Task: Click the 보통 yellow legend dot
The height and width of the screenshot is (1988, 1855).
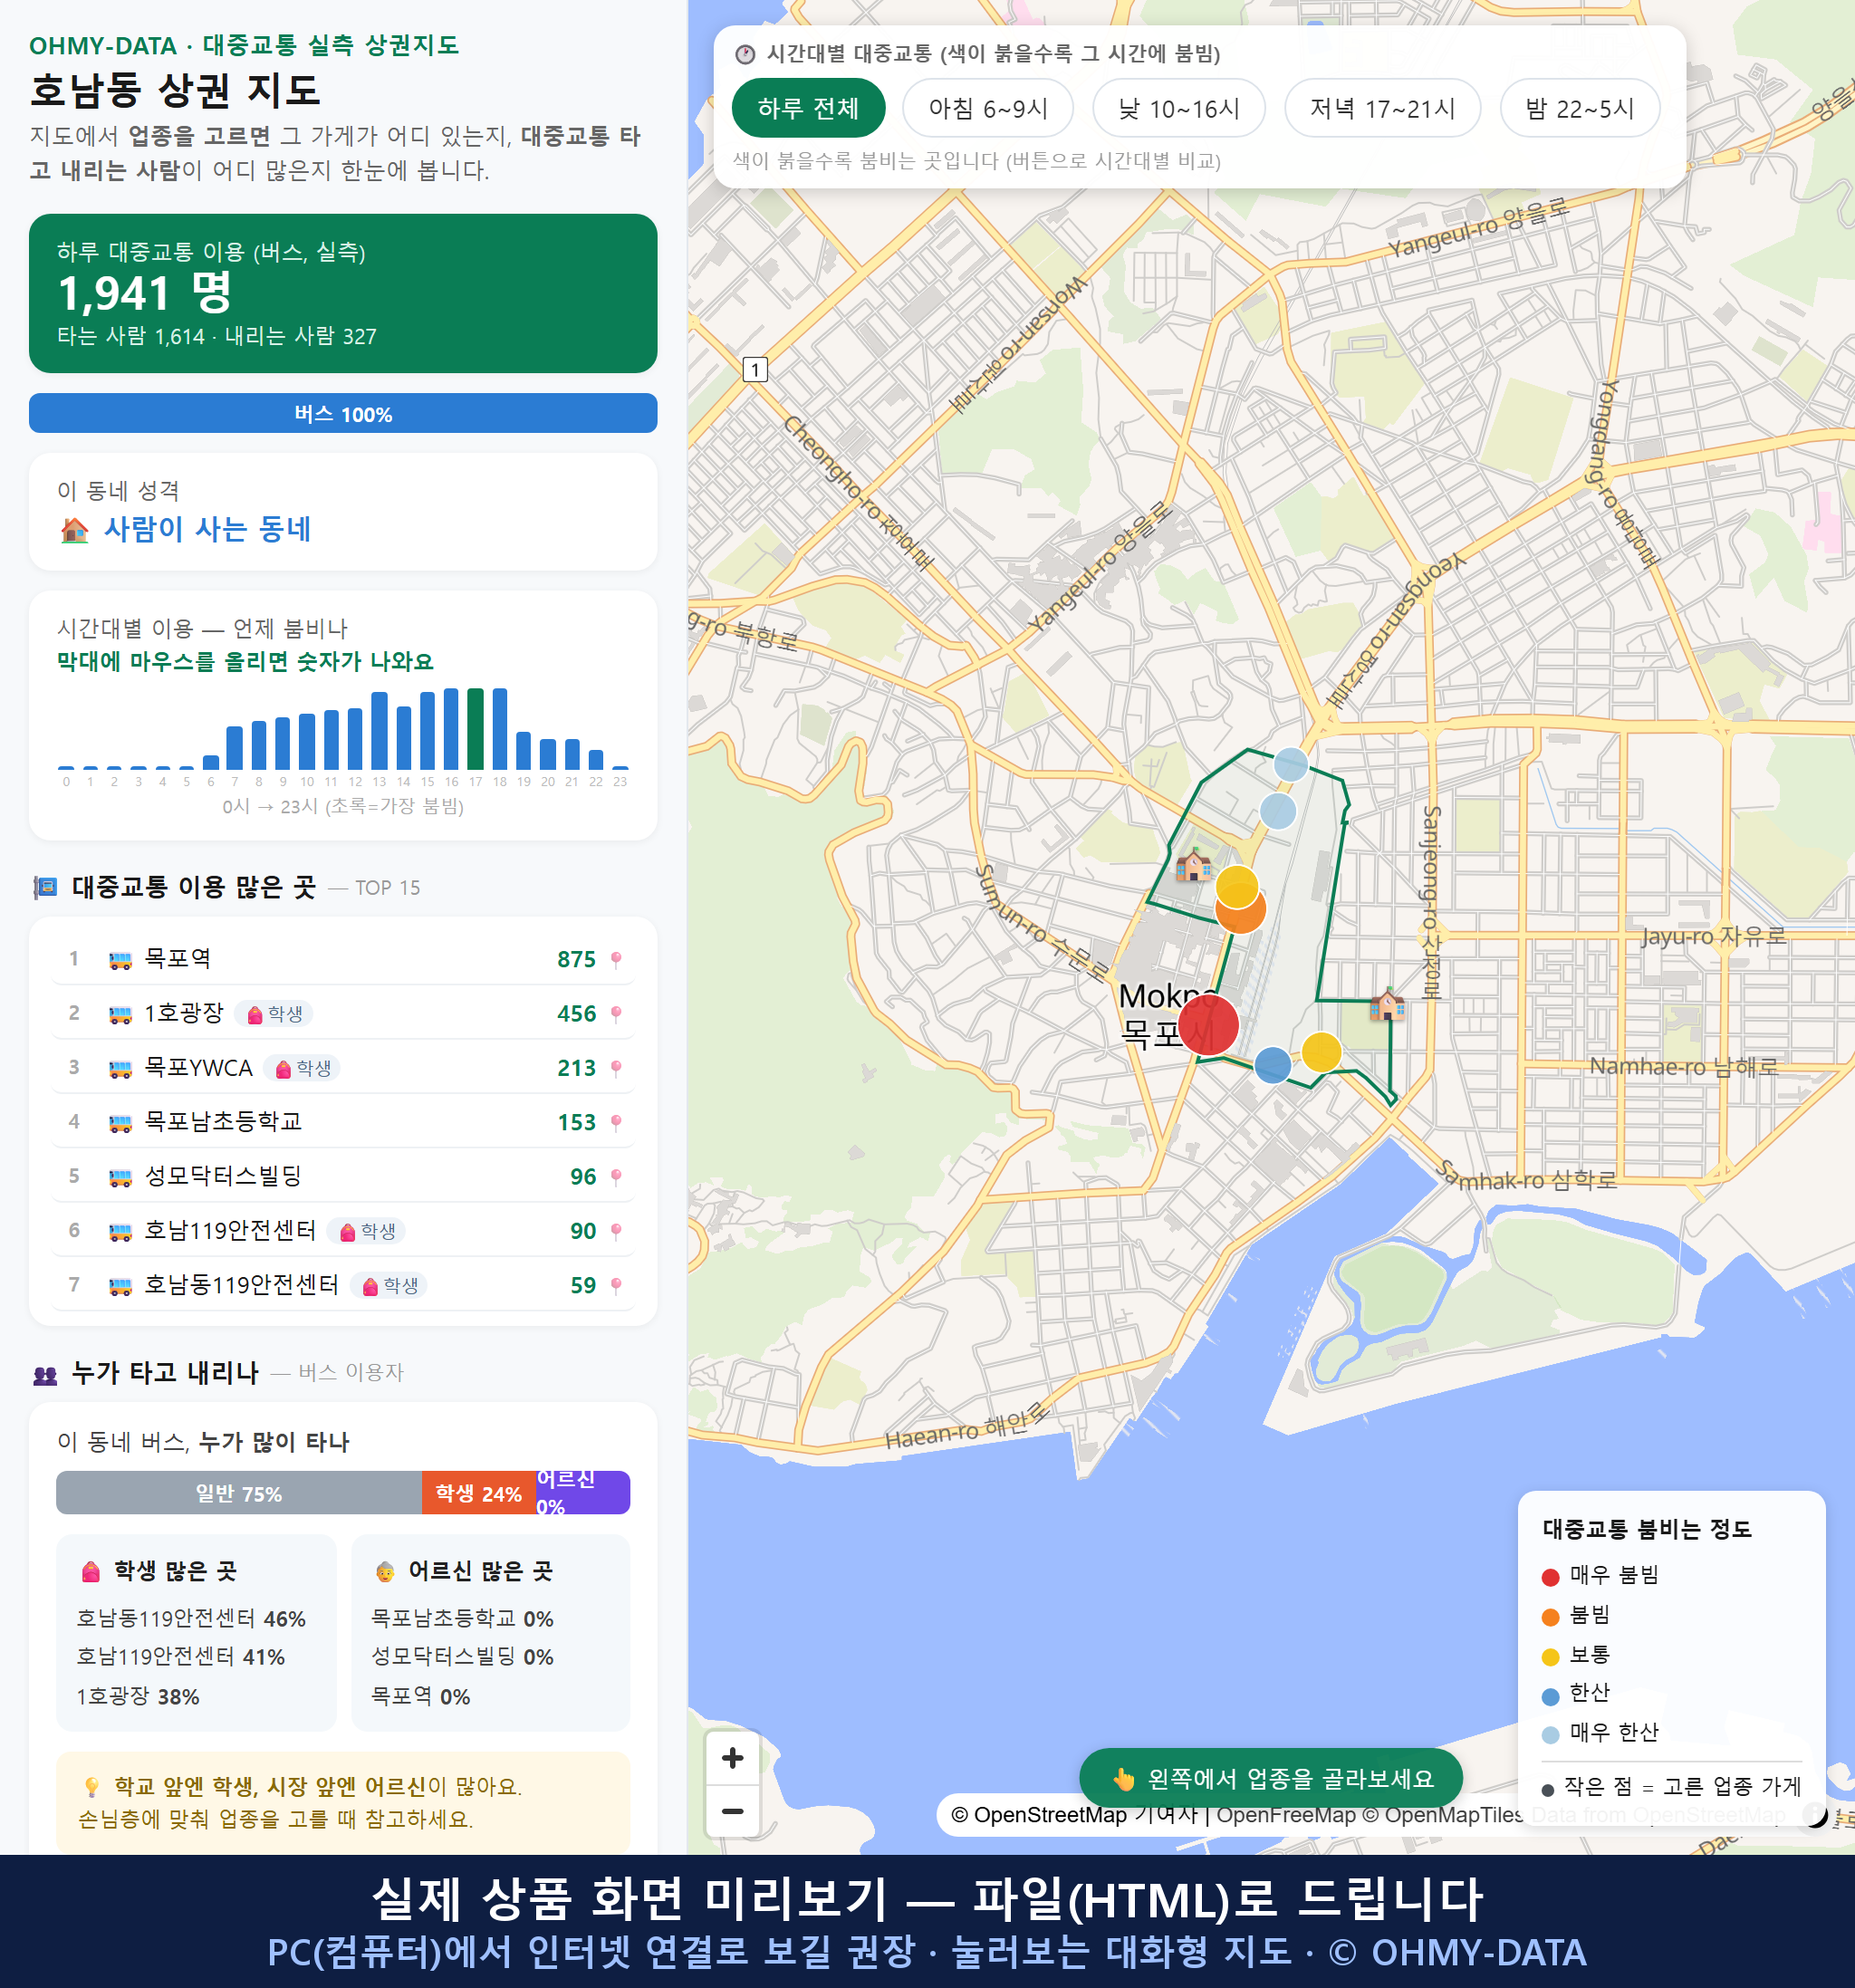Action: (1551, 1657)
